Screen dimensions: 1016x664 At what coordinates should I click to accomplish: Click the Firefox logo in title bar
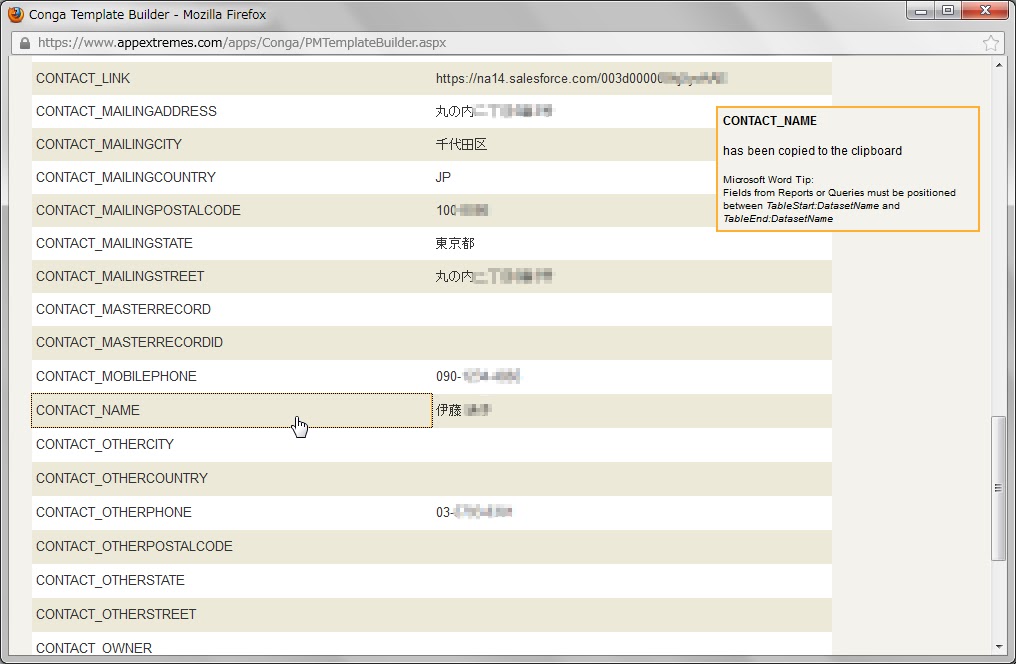16,14
